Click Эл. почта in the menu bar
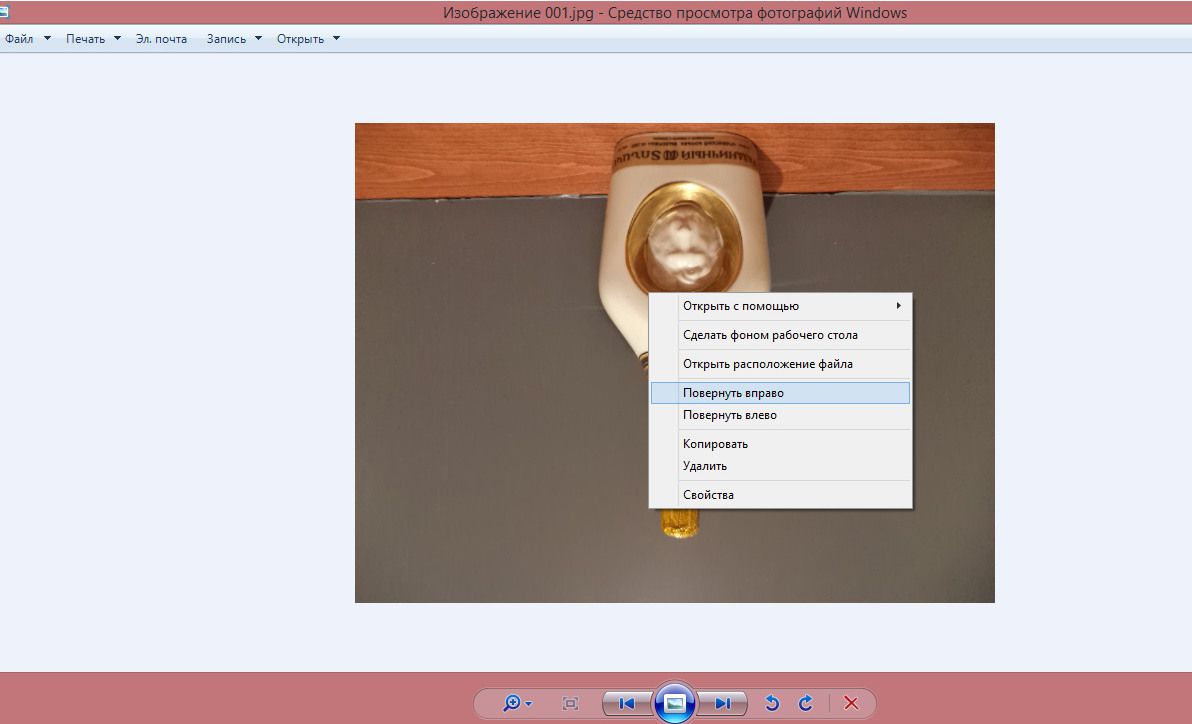This screenshot has height=724, width=1192. (161, 39)
